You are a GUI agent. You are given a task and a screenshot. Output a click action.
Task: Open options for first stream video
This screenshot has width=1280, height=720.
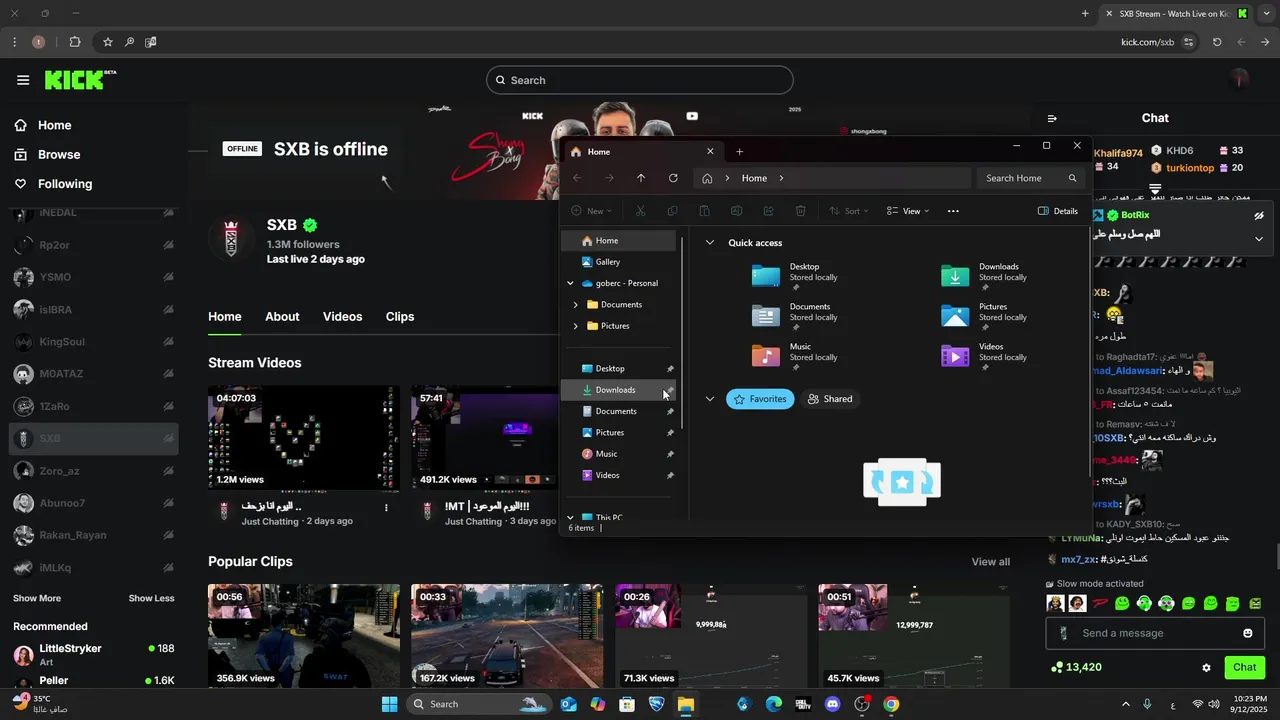tap(386, 508)
